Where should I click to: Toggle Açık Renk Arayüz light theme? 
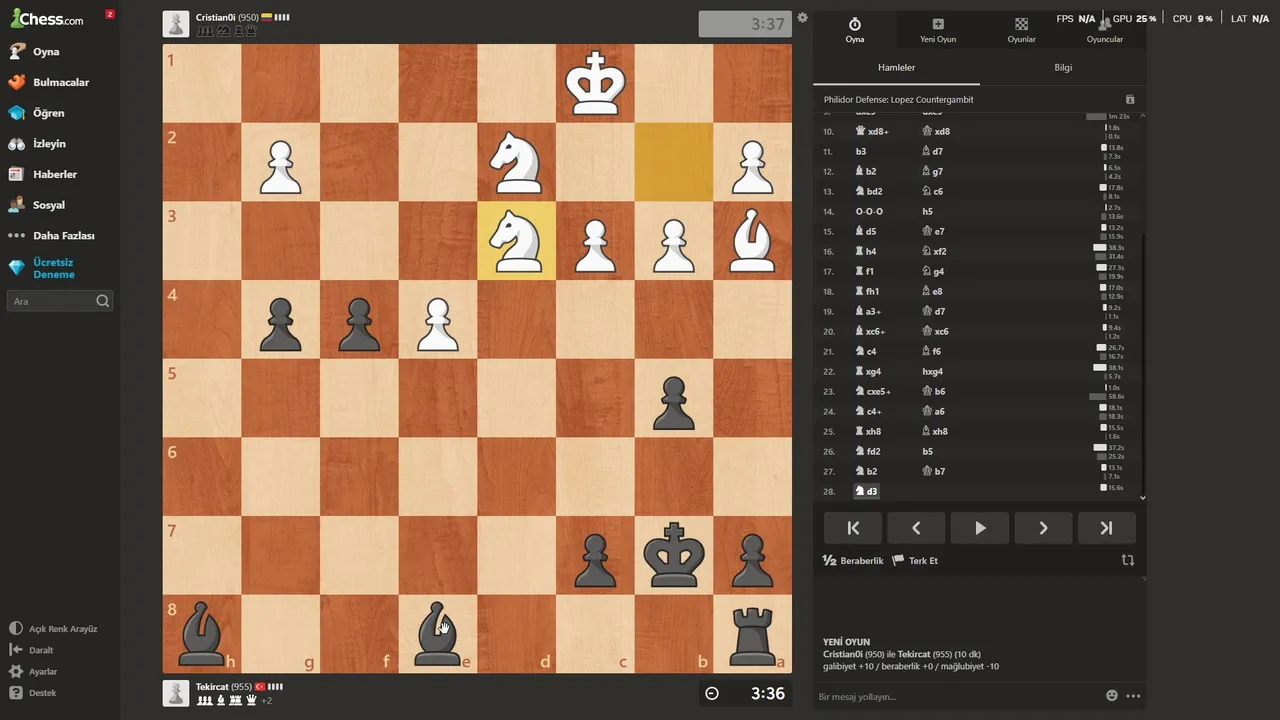[x=54, y=629]
